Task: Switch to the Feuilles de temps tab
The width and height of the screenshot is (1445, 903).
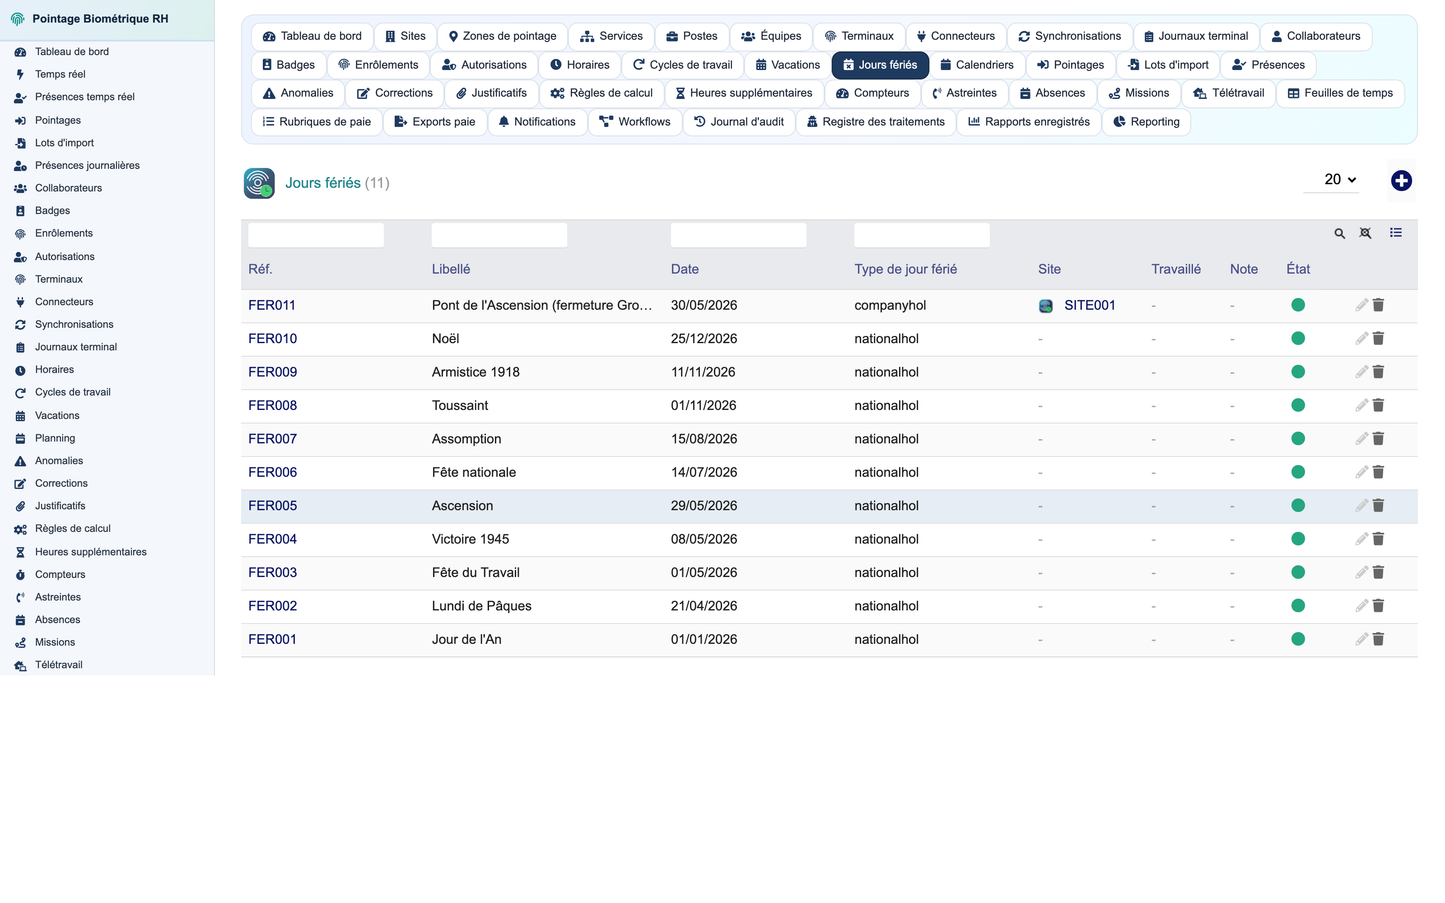Action: [x=1340, y=93]
